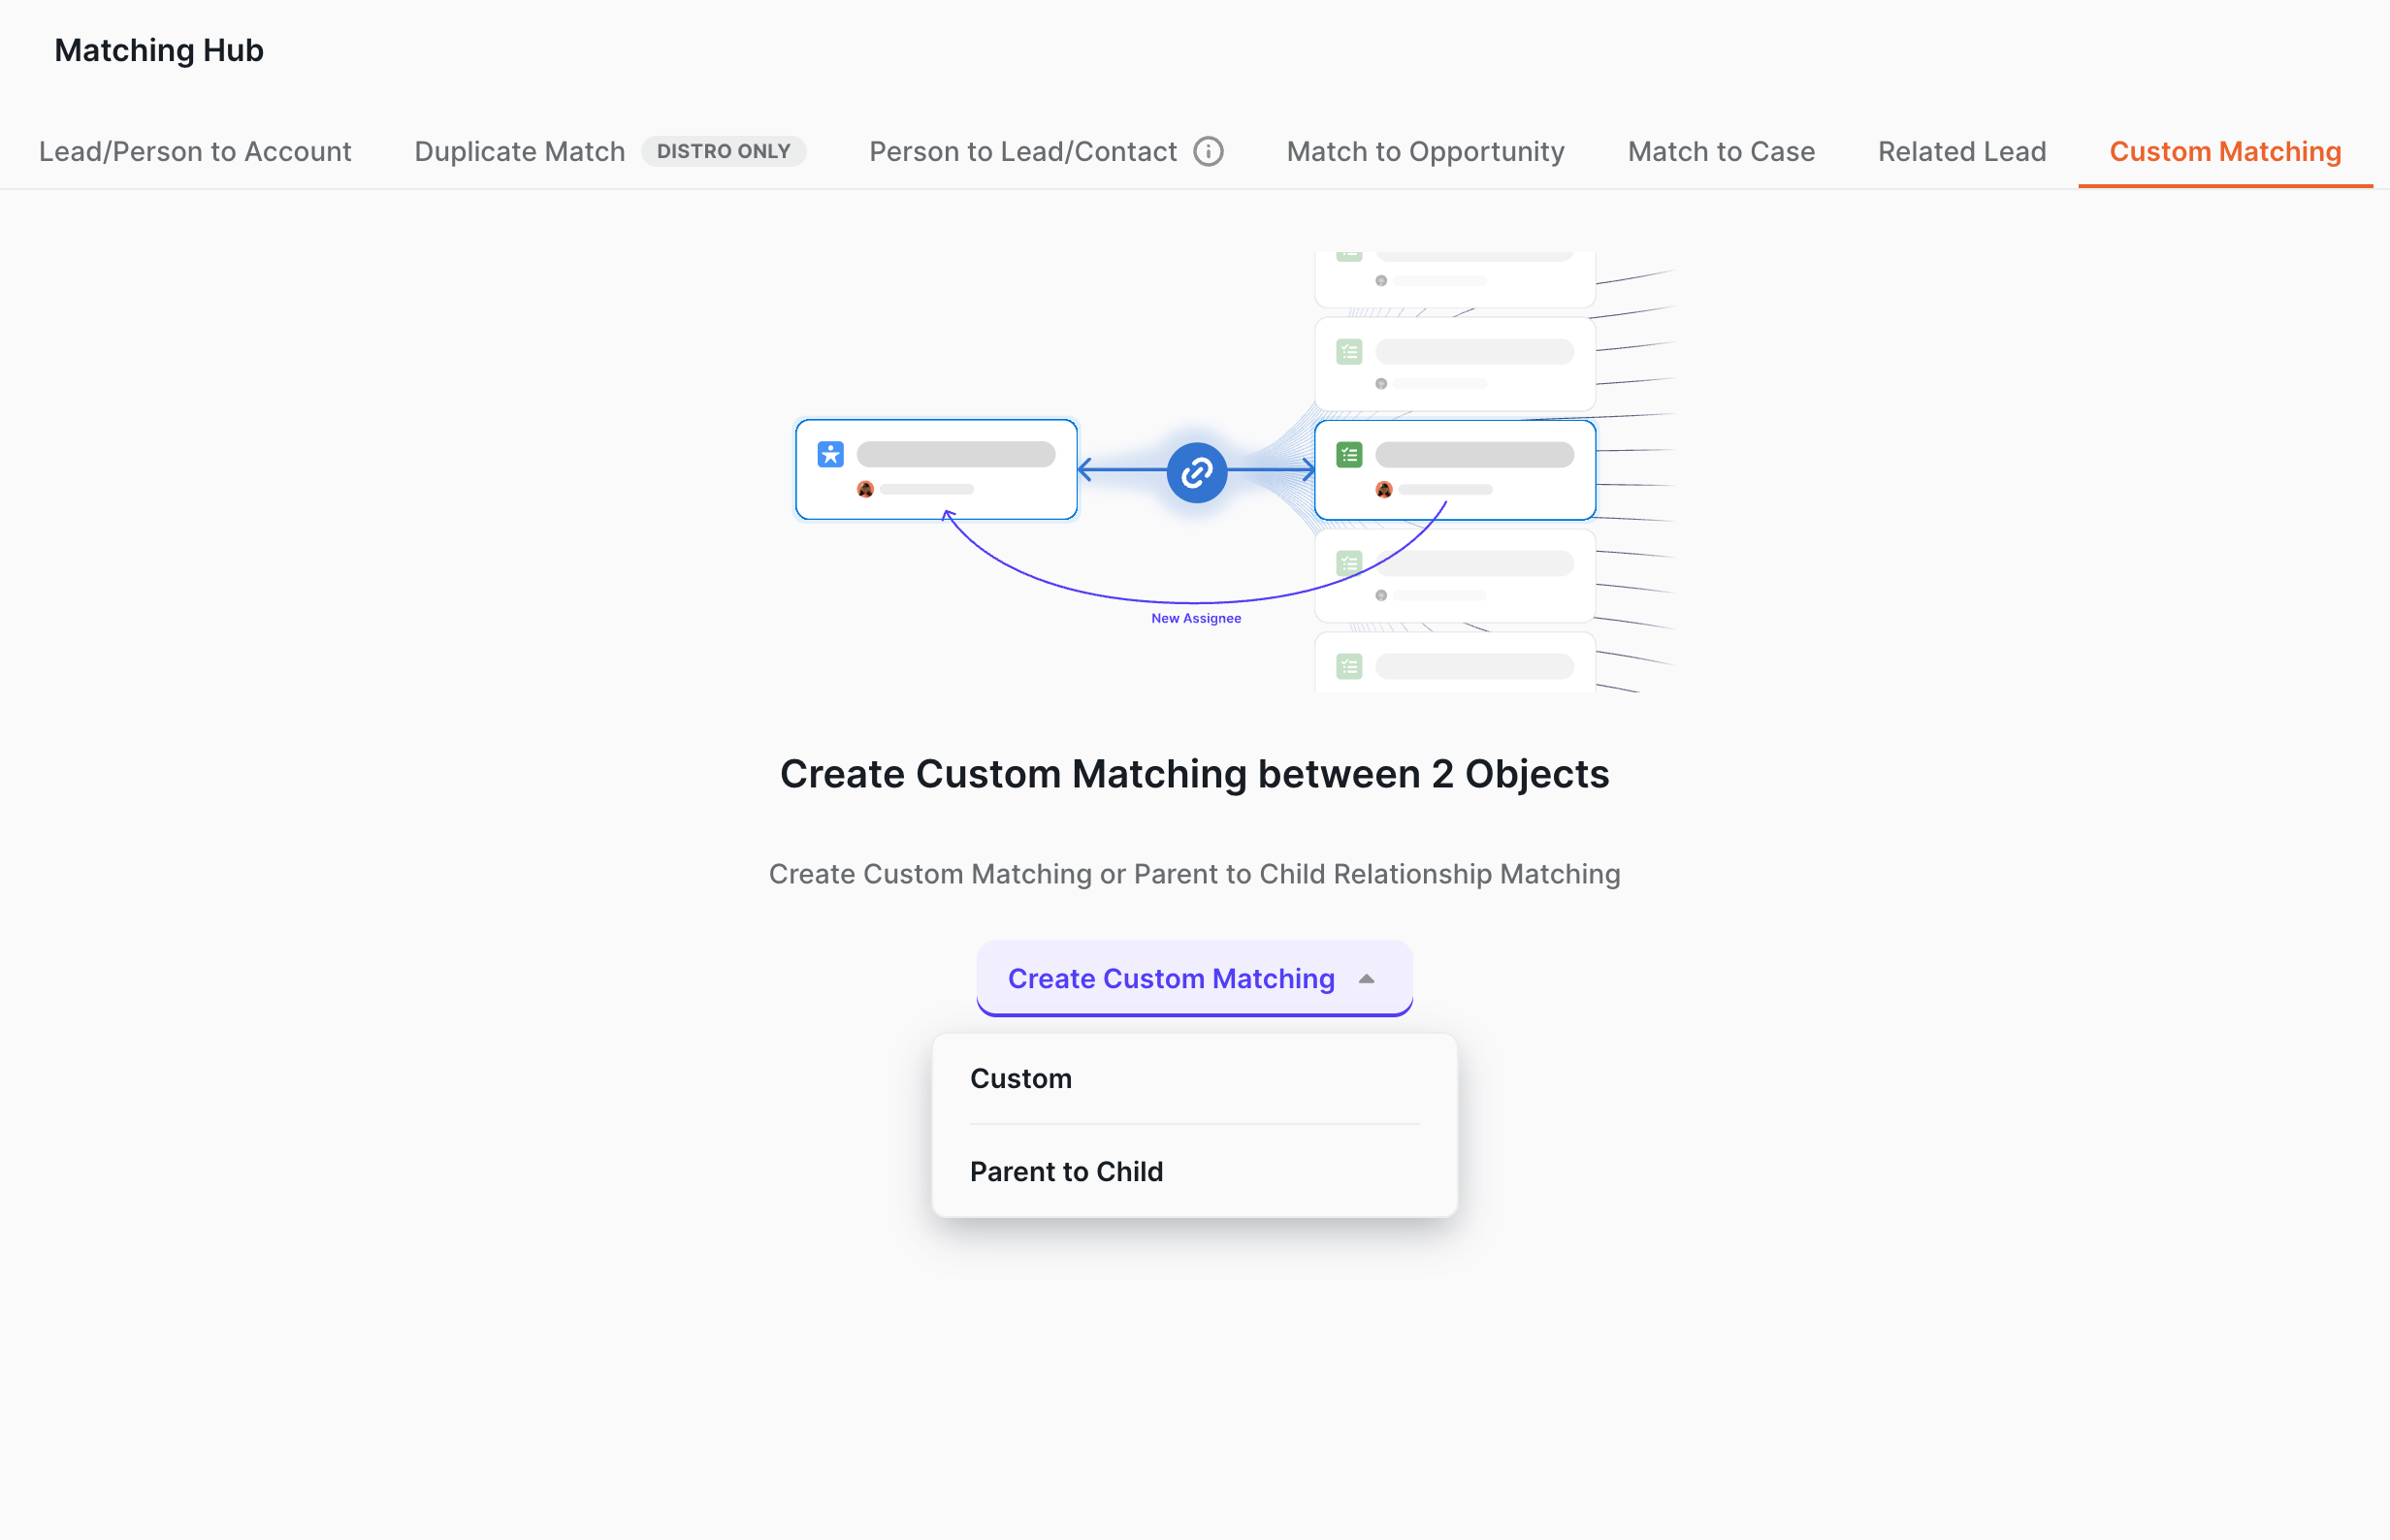Open the Related Lead tab
This screenshot has width=2390, height=1540.
coord(1961,151)
